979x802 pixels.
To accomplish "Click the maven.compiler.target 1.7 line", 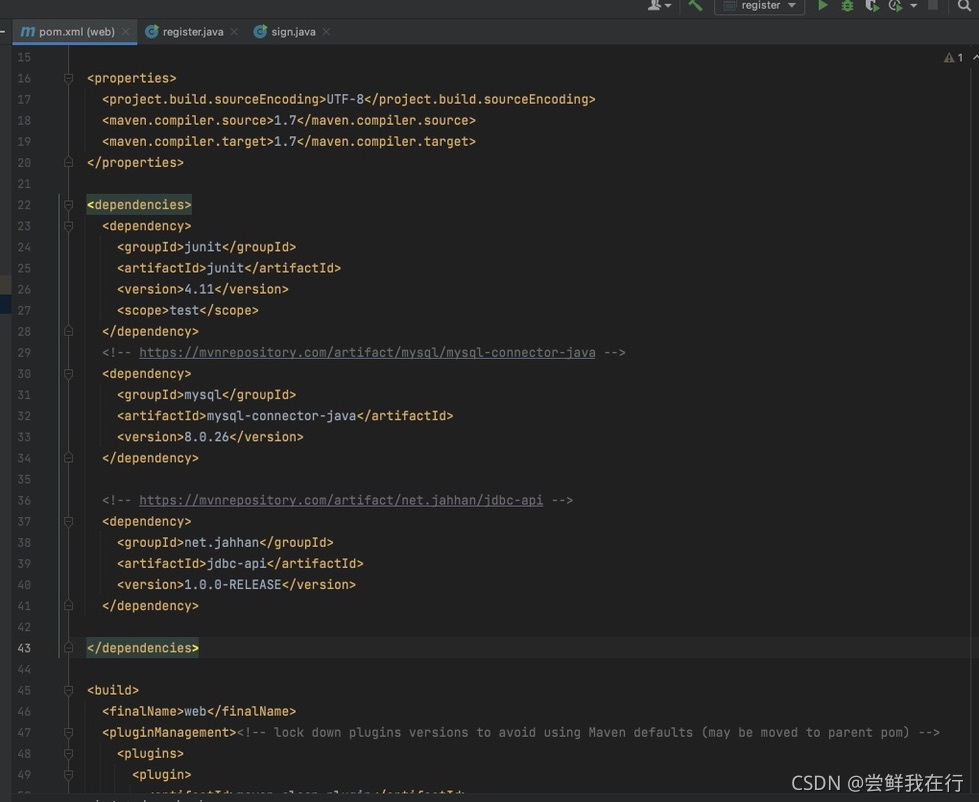I will pyautogui.click(x=289, y=142).
